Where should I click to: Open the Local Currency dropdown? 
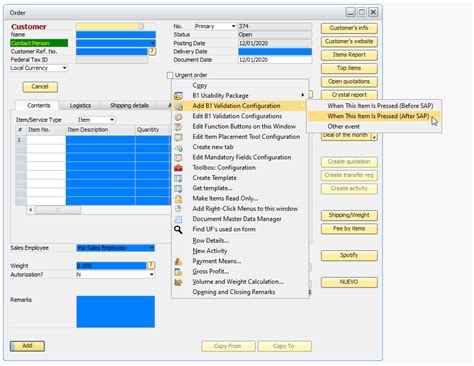65,68
